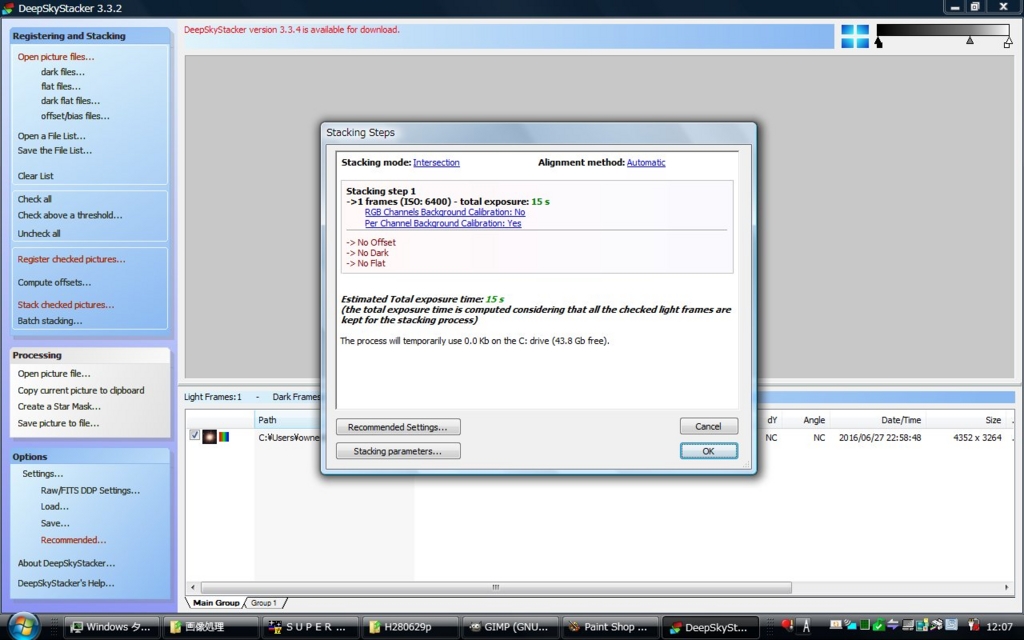1024x640 pixels.
Task: Switch to GIMP taskbar button
Action: (509, 627)
